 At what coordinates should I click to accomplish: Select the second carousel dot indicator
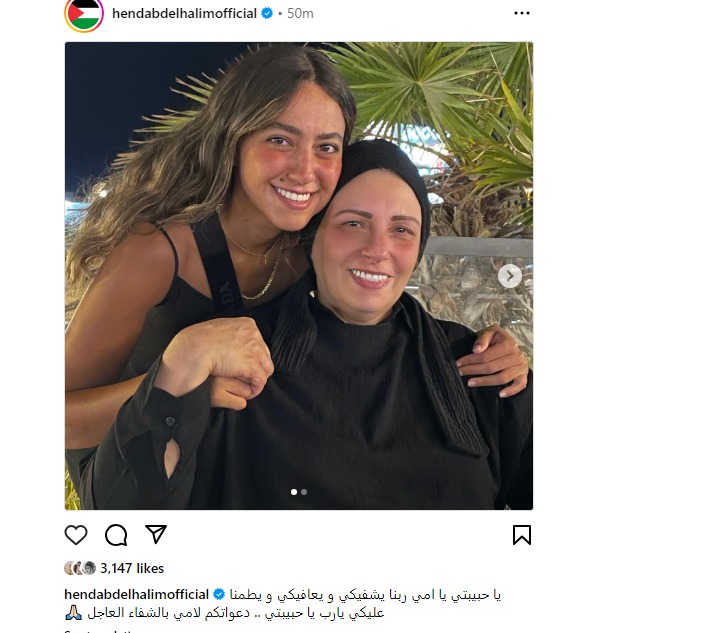tap(304, 492)
